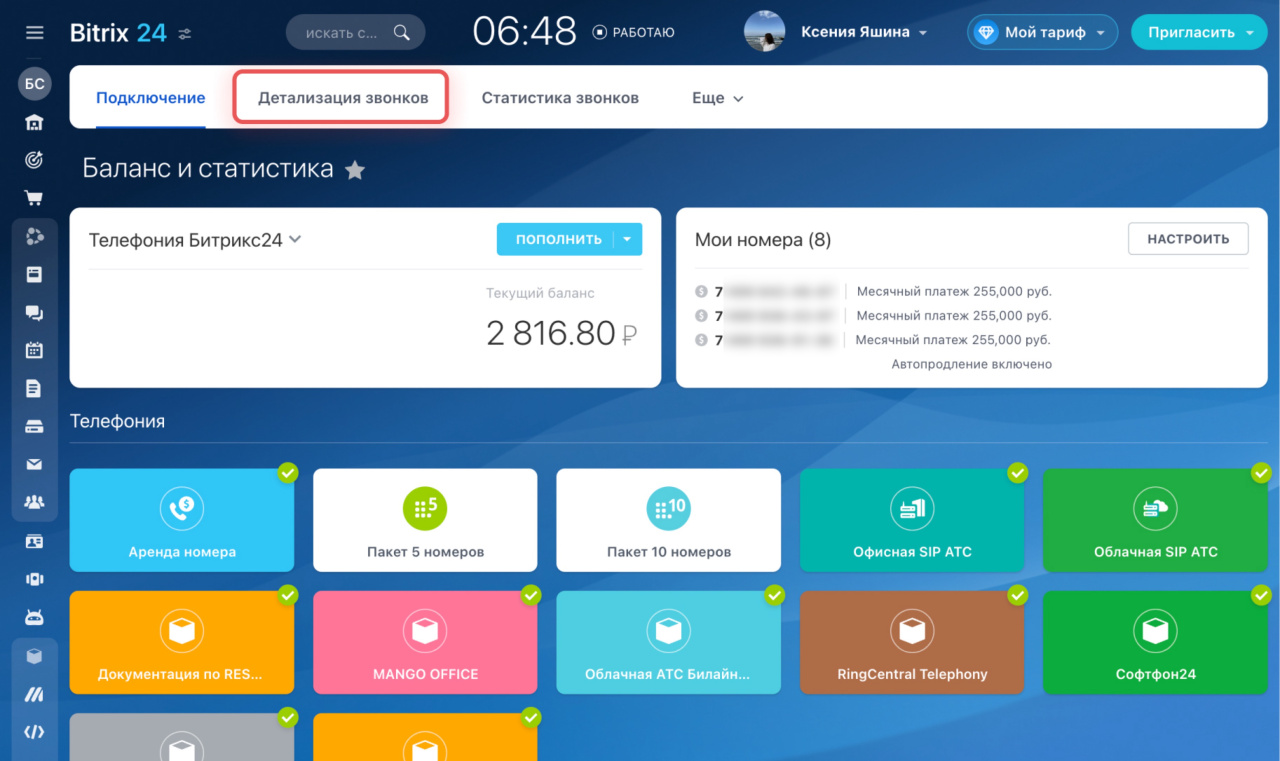
Task: Open the Статистика звонков tab
Action: [x=560, y=98]
